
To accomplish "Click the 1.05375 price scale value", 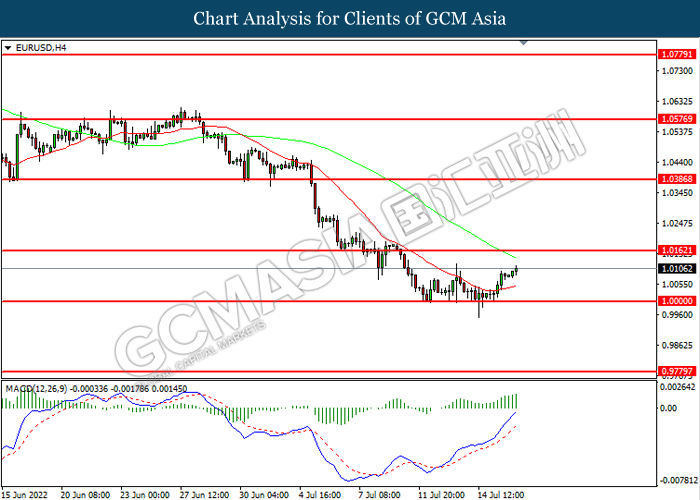I will [677, 132].
